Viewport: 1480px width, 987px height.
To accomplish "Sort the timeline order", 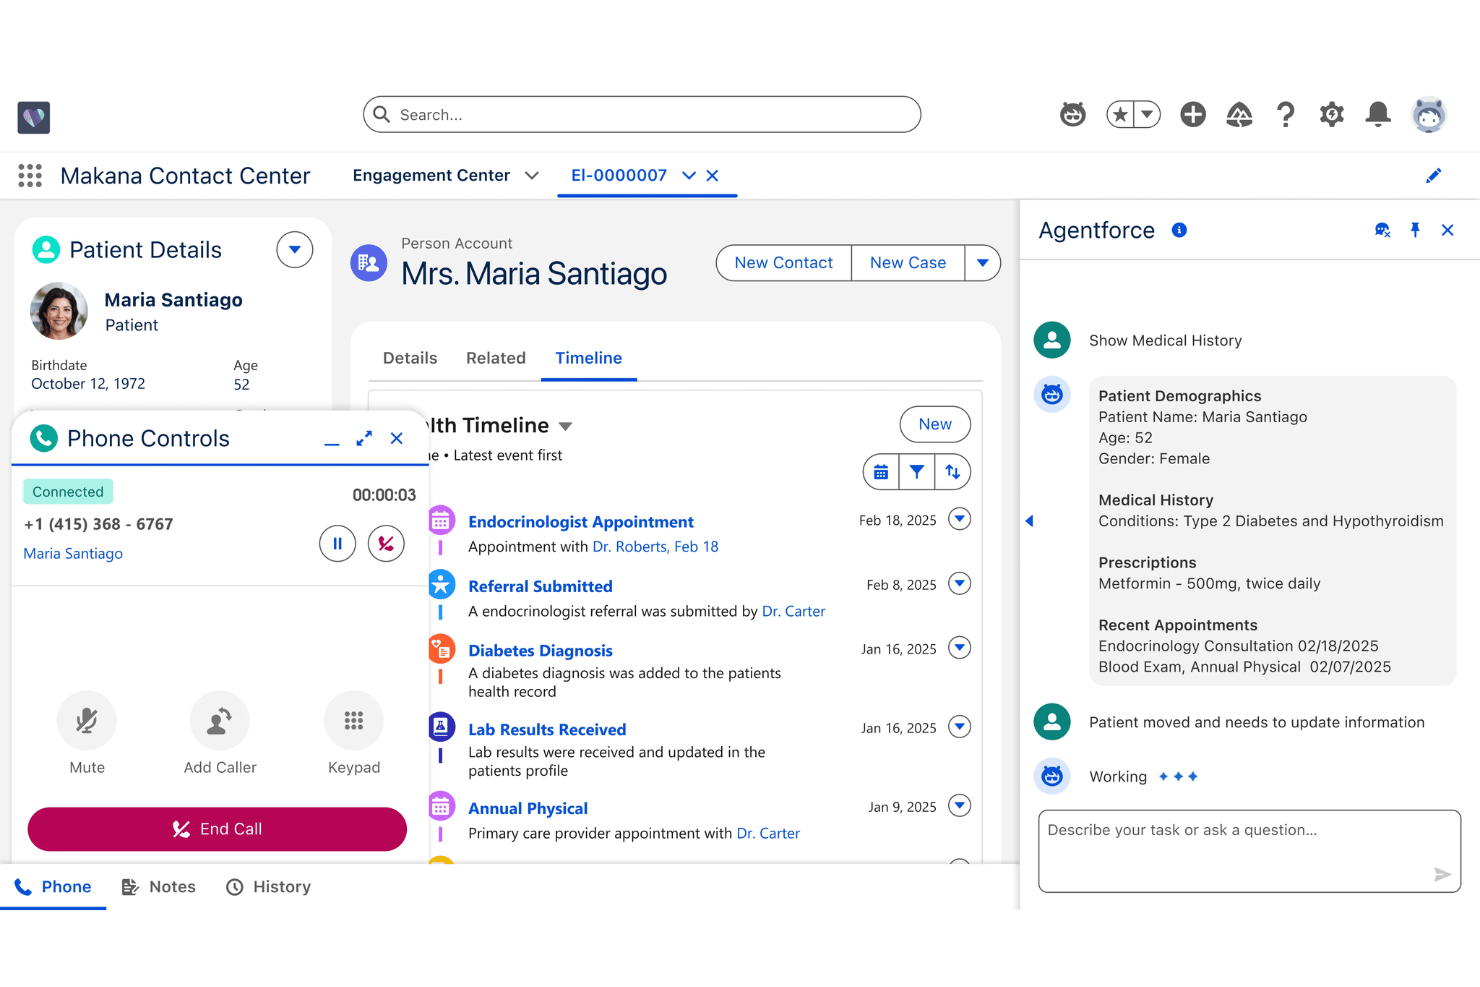I will tap(953, 472).
